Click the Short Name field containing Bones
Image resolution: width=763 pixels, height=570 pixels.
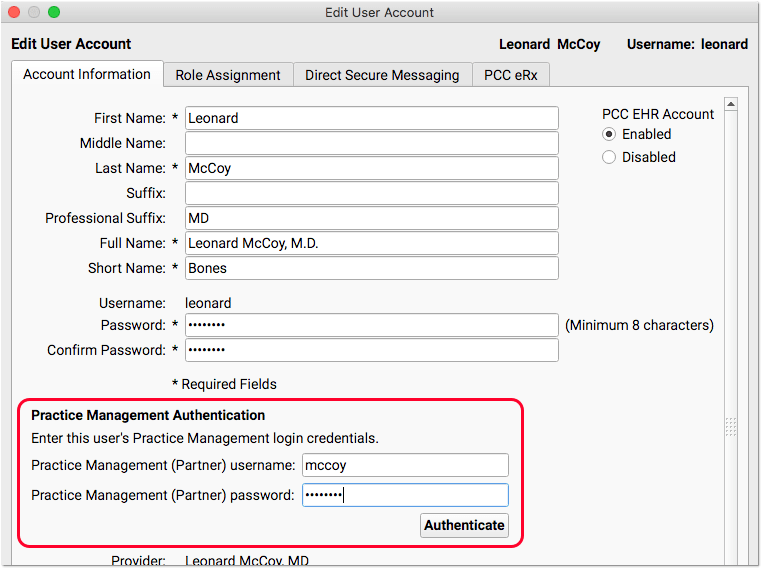[371, 268]
